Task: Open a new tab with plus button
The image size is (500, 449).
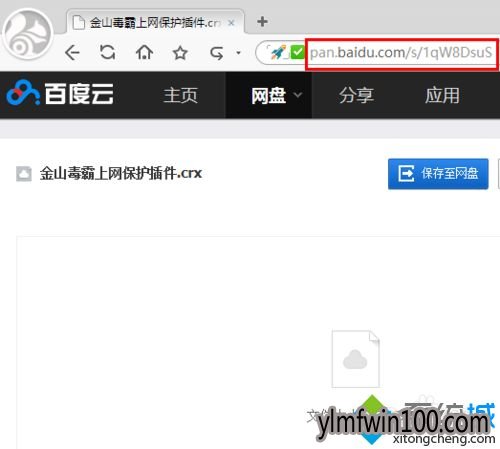Action: pyautogui.click(x=262, y=21)
